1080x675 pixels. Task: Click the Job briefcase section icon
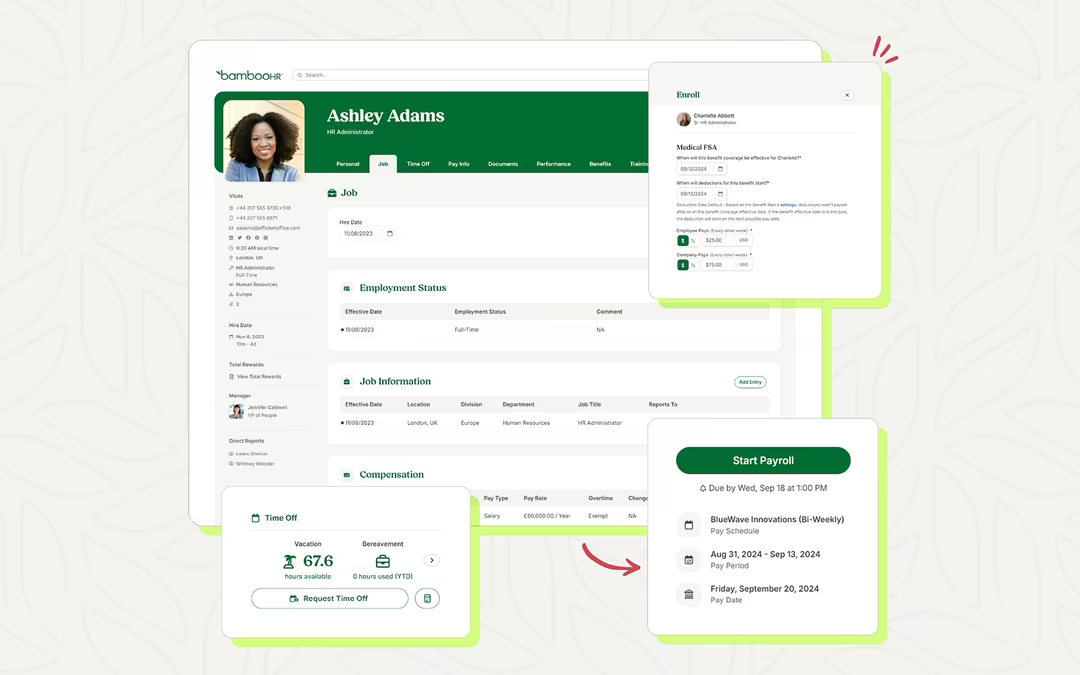[x=332, y=193]
